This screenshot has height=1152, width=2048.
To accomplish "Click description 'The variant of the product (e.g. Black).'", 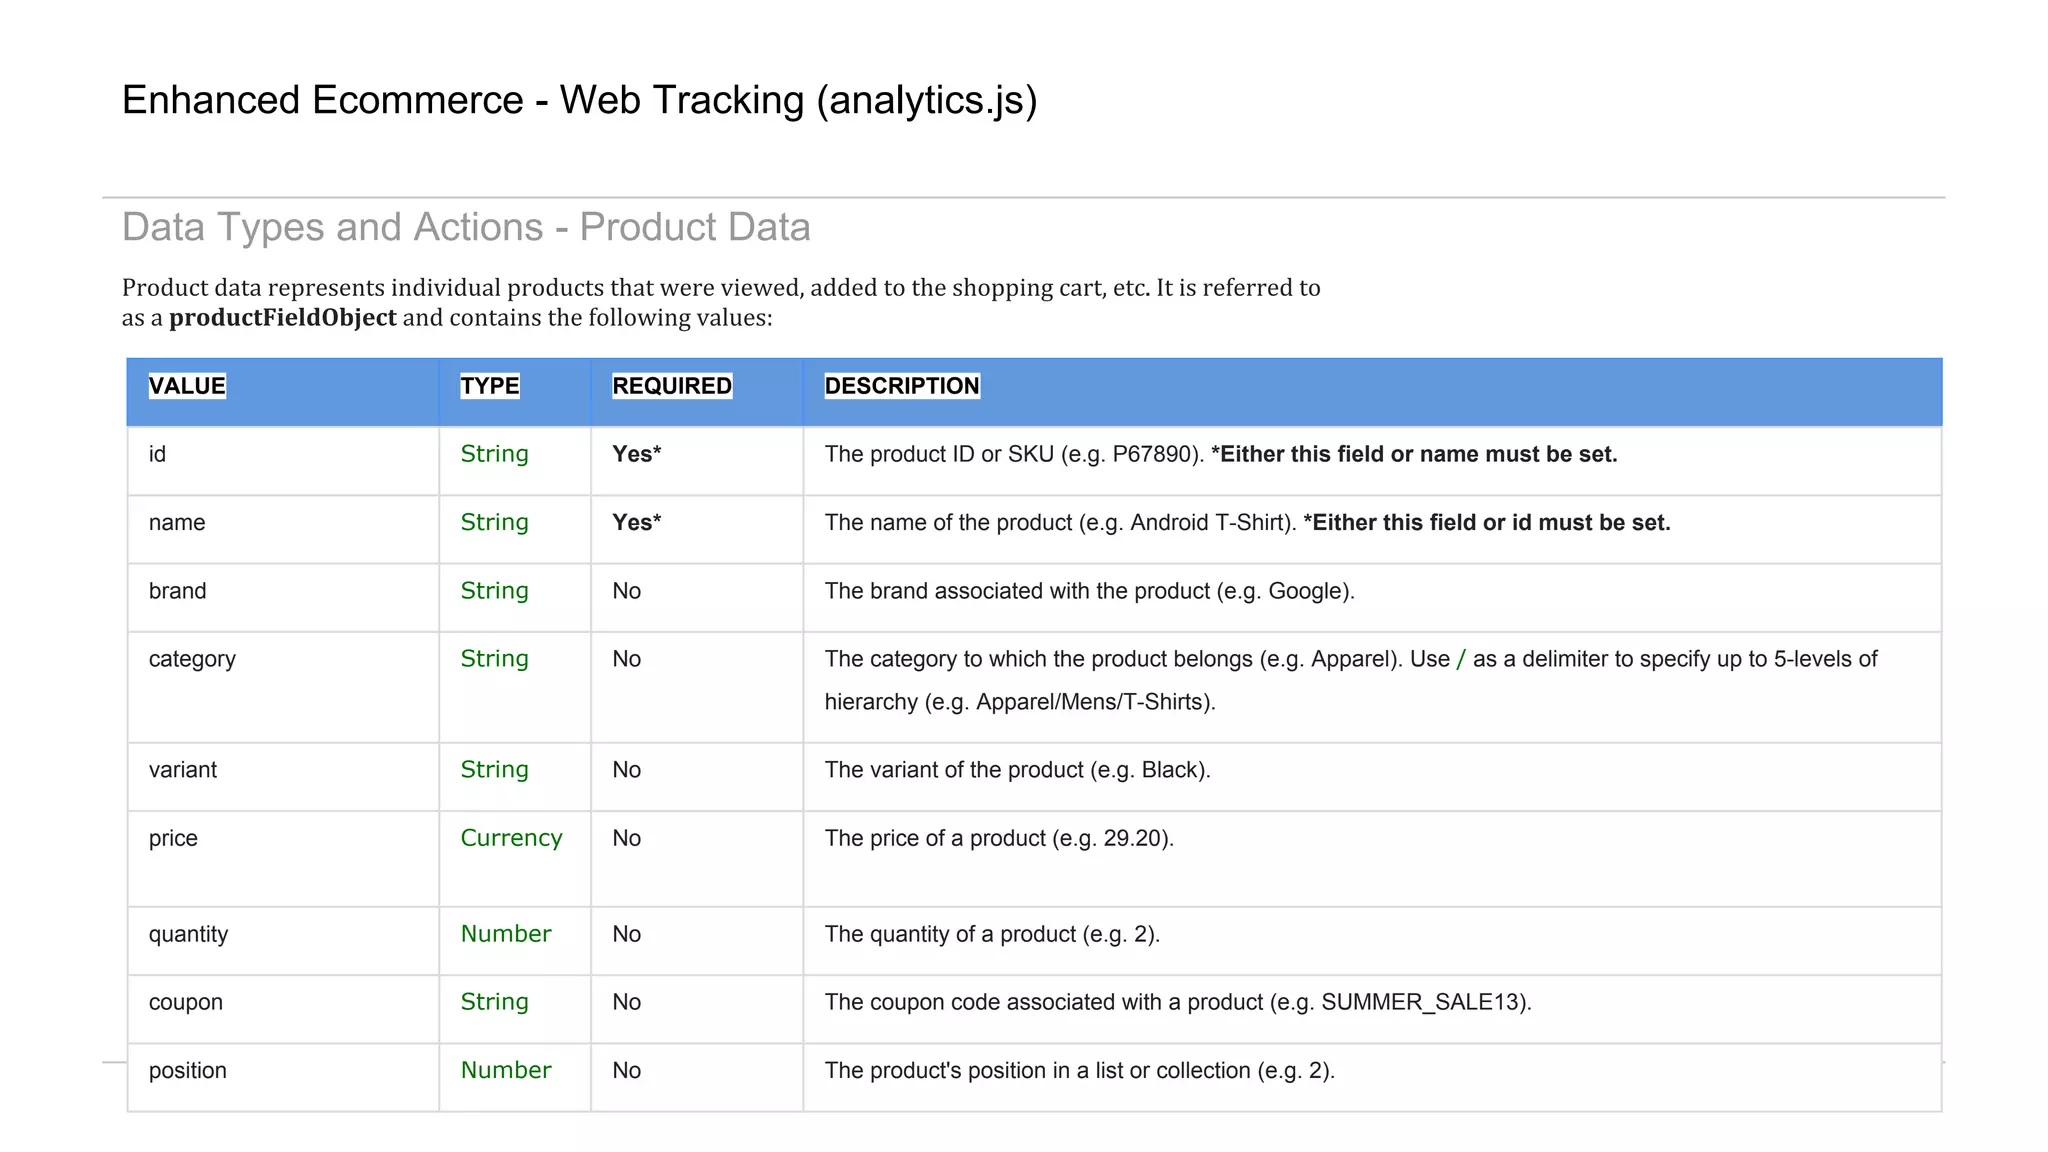I will (x=1017, y=771).
